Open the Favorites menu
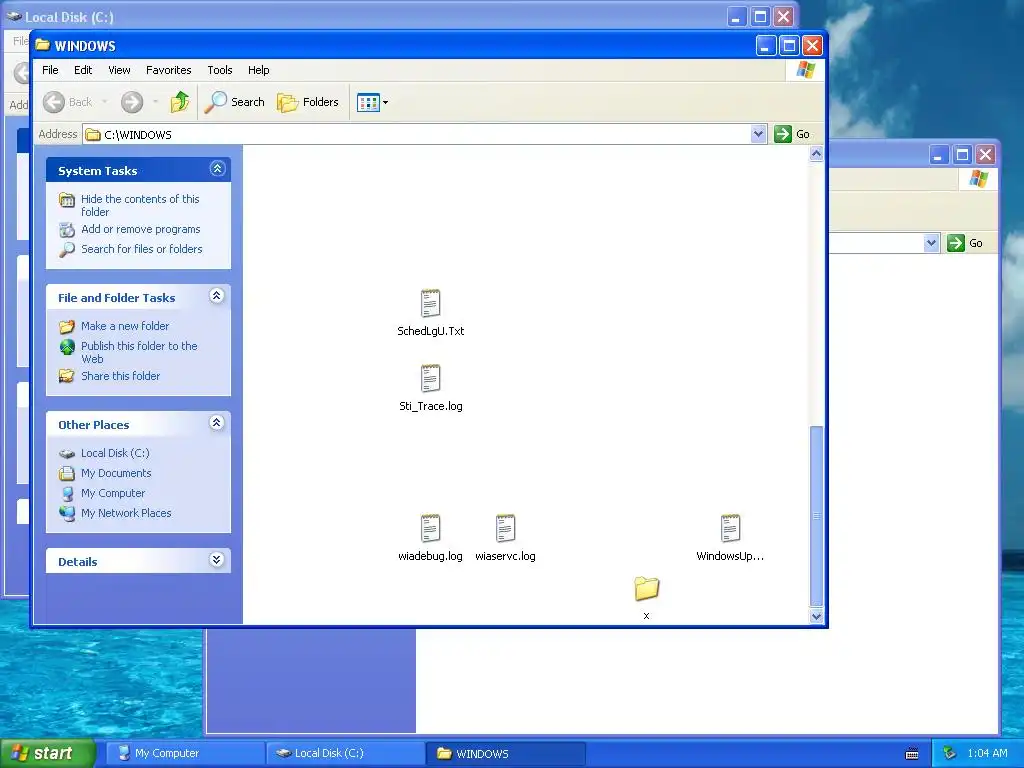This screenshot has width=1024, height=768. point(168,70)
